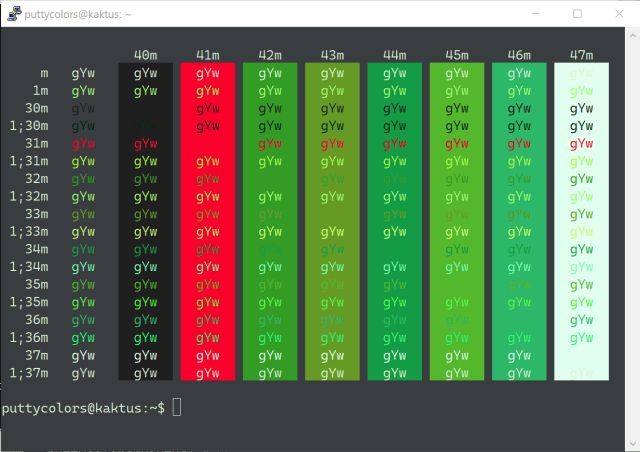Maximize the PuTTY terminal window

tap(577, 14)
